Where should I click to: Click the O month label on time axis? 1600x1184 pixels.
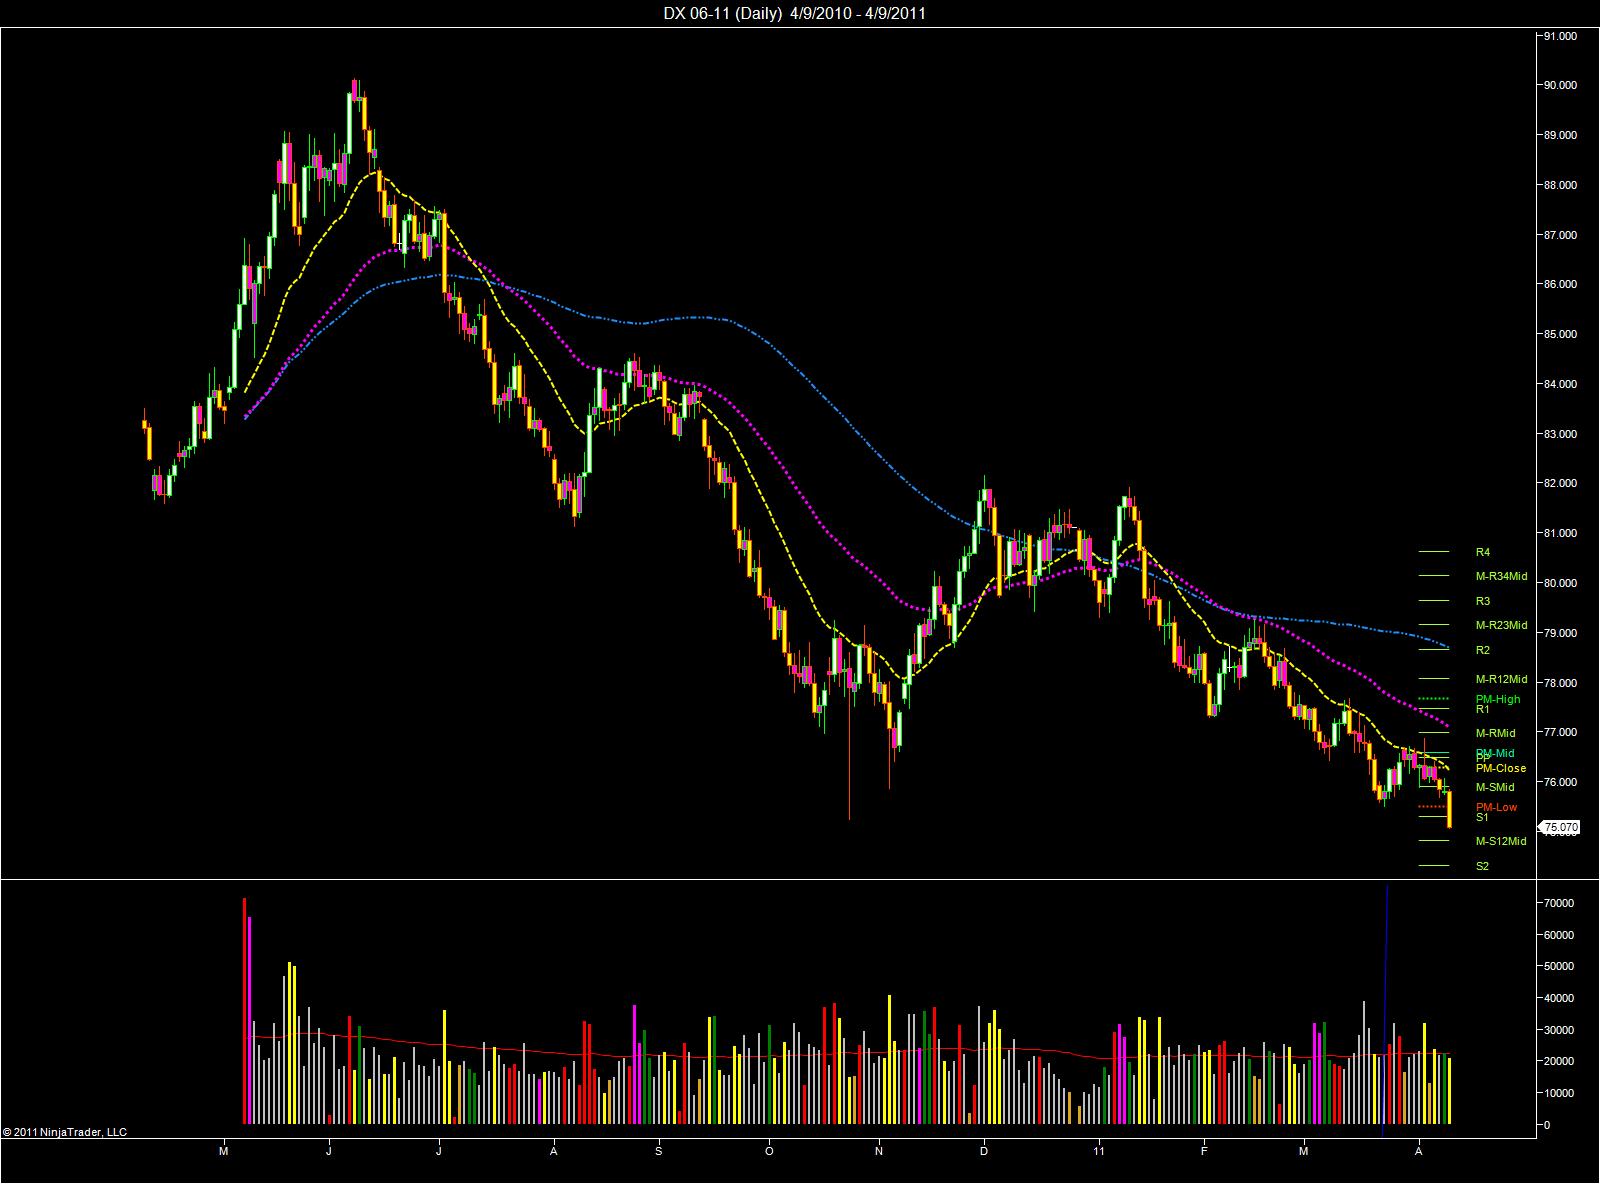[x=769, y=1151]
